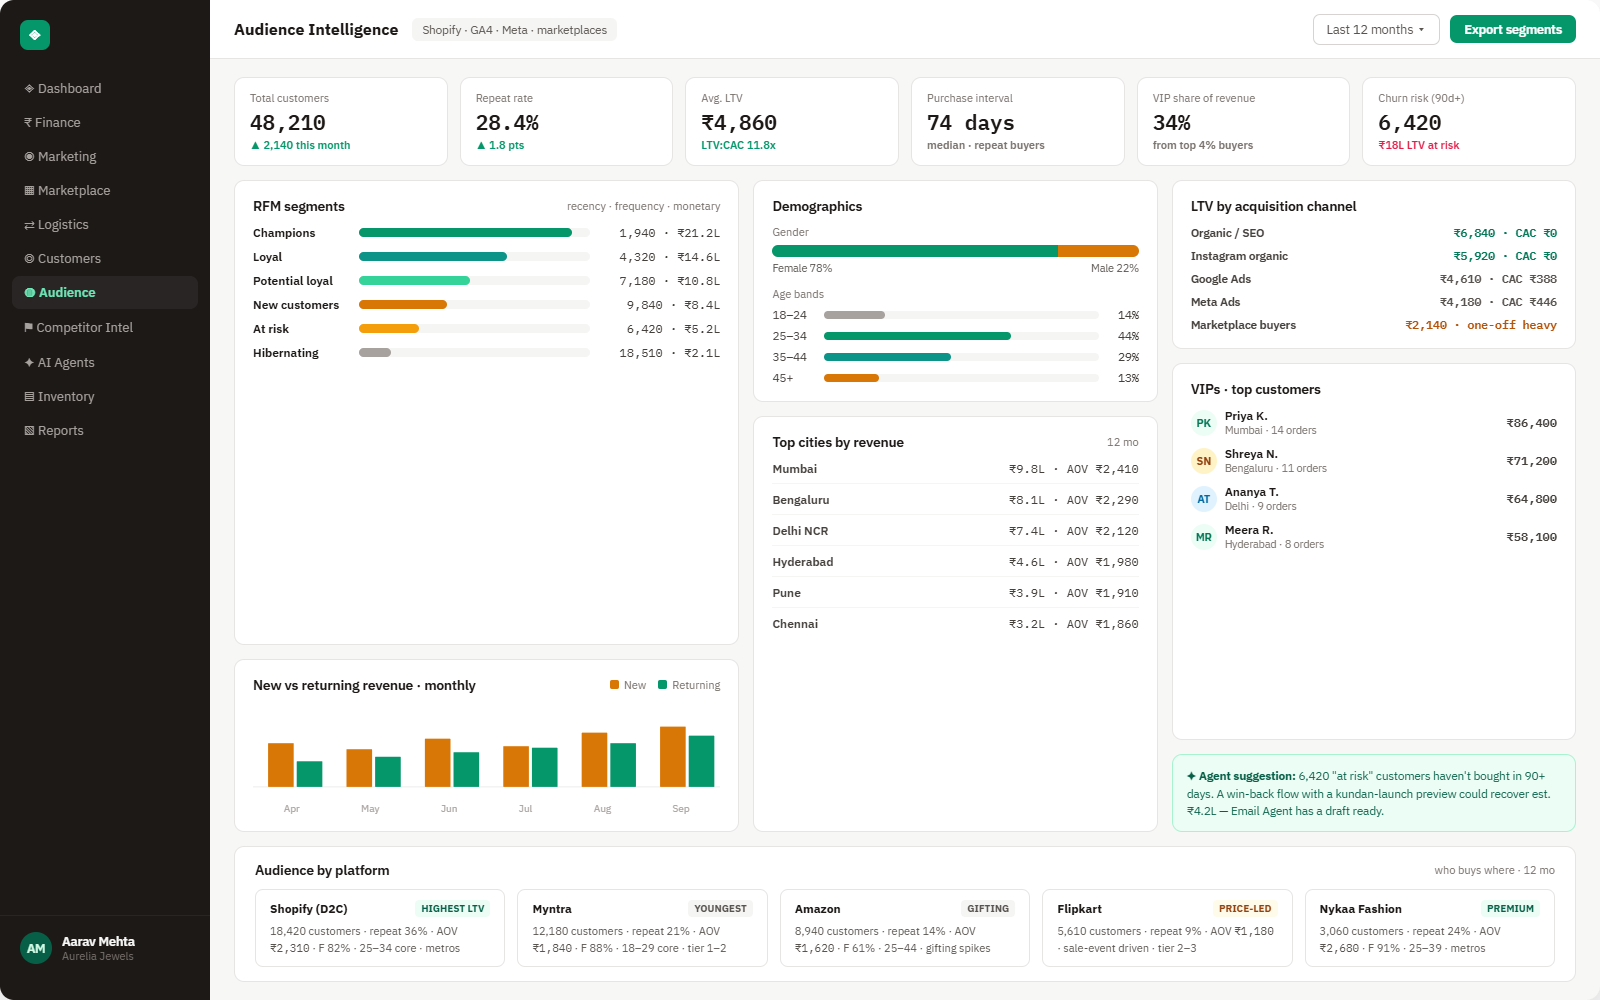
Task: Select the Hyderabad city row
Action: [955, 562]
